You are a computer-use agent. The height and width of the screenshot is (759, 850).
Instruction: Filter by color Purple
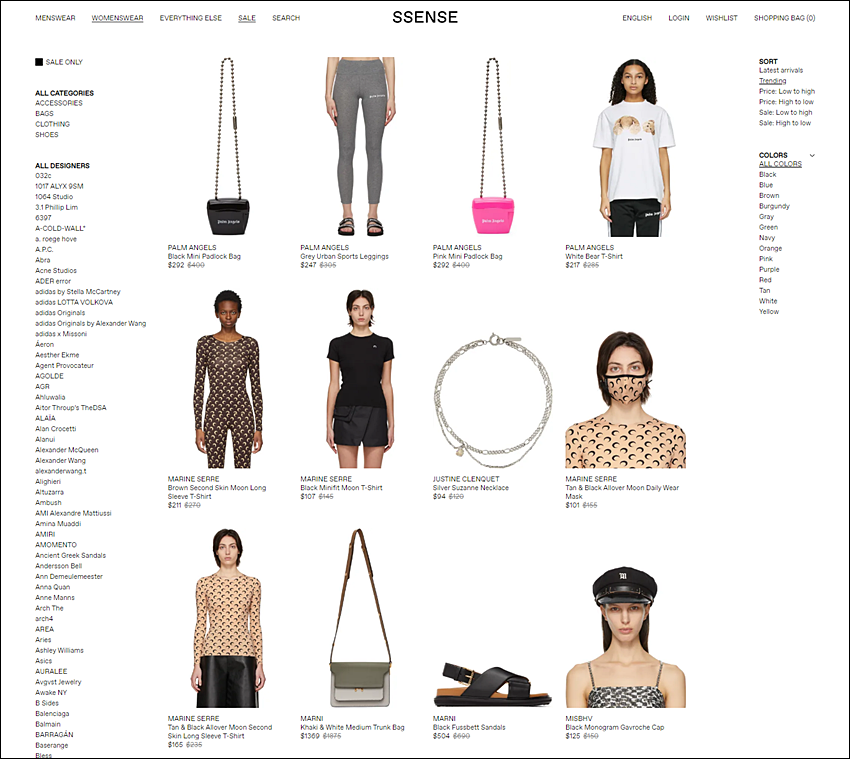(769, 269)
